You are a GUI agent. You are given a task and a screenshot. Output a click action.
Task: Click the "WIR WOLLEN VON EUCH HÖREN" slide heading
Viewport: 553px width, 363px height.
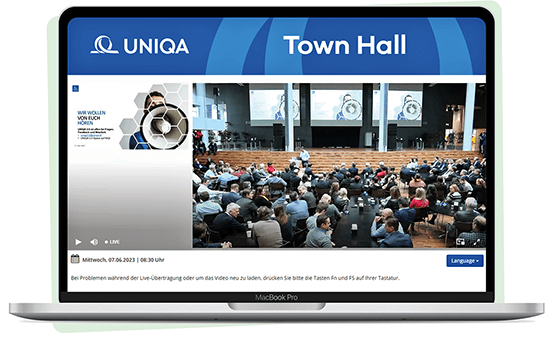click(x=91, y=118)
